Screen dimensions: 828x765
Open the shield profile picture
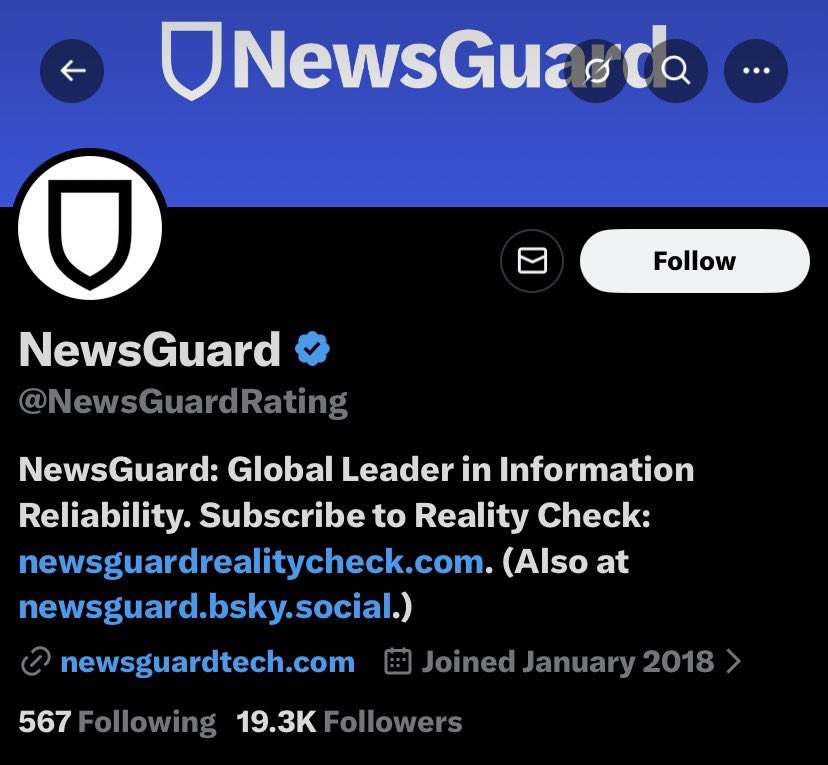(90, 228)
